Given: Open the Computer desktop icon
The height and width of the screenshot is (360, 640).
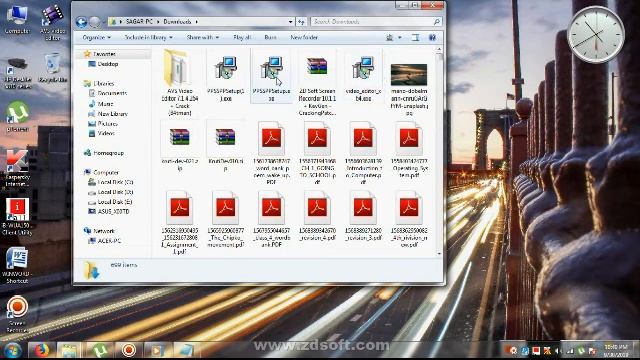Looking at the screenshot, I should [17, 19].
